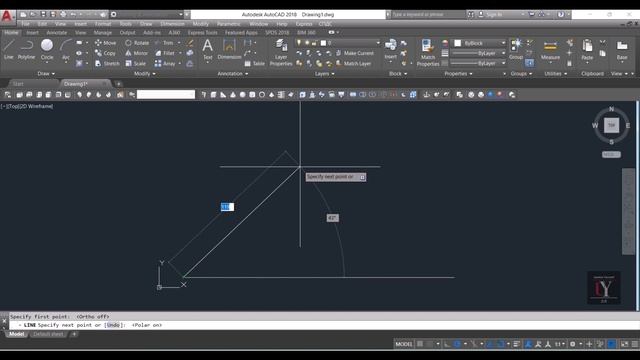Toggle clean screen in status bar
The height and width of the screenshot is (360, 640).
(x=624, y=344)
